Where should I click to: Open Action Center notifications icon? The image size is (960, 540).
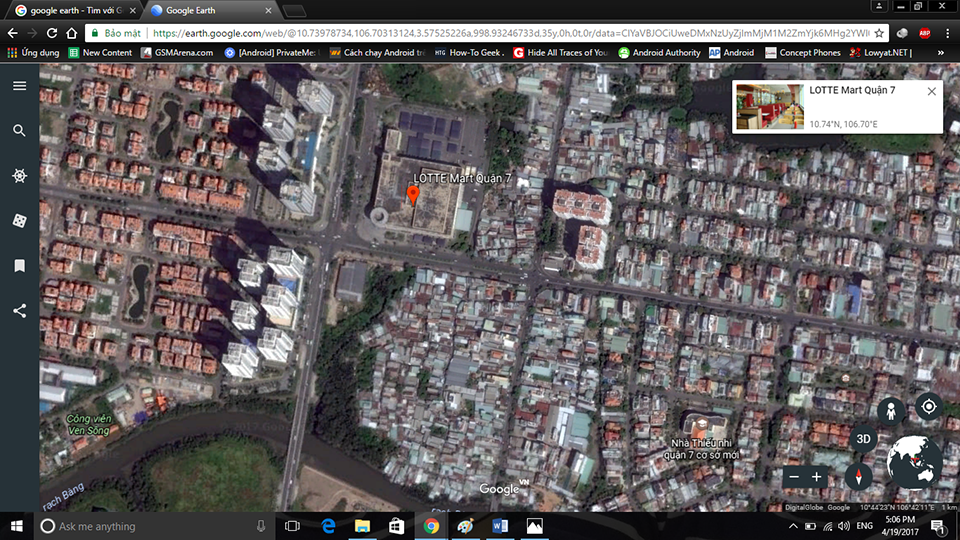(938, 526)
